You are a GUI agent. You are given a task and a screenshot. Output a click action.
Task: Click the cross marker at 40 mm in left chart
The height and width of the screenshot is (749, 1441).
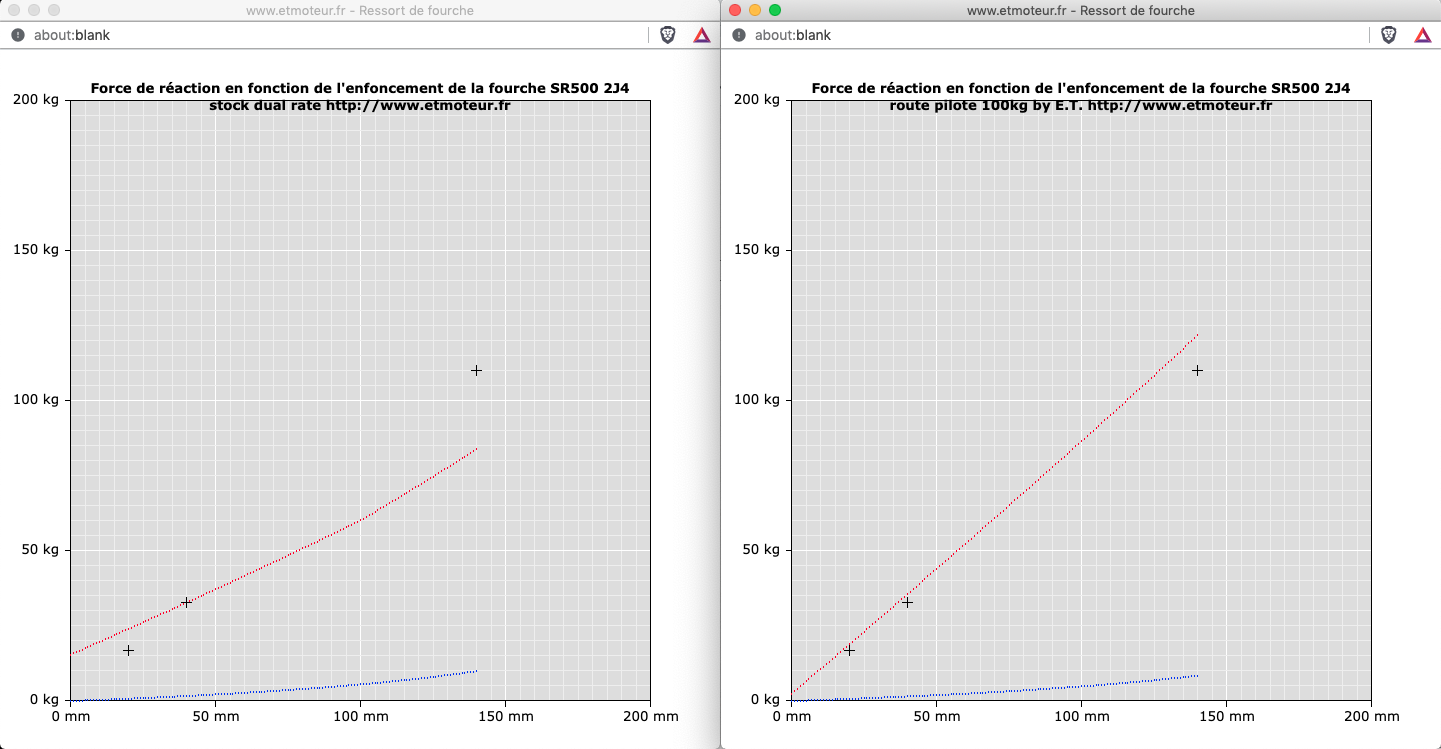(x=186, y=602)
